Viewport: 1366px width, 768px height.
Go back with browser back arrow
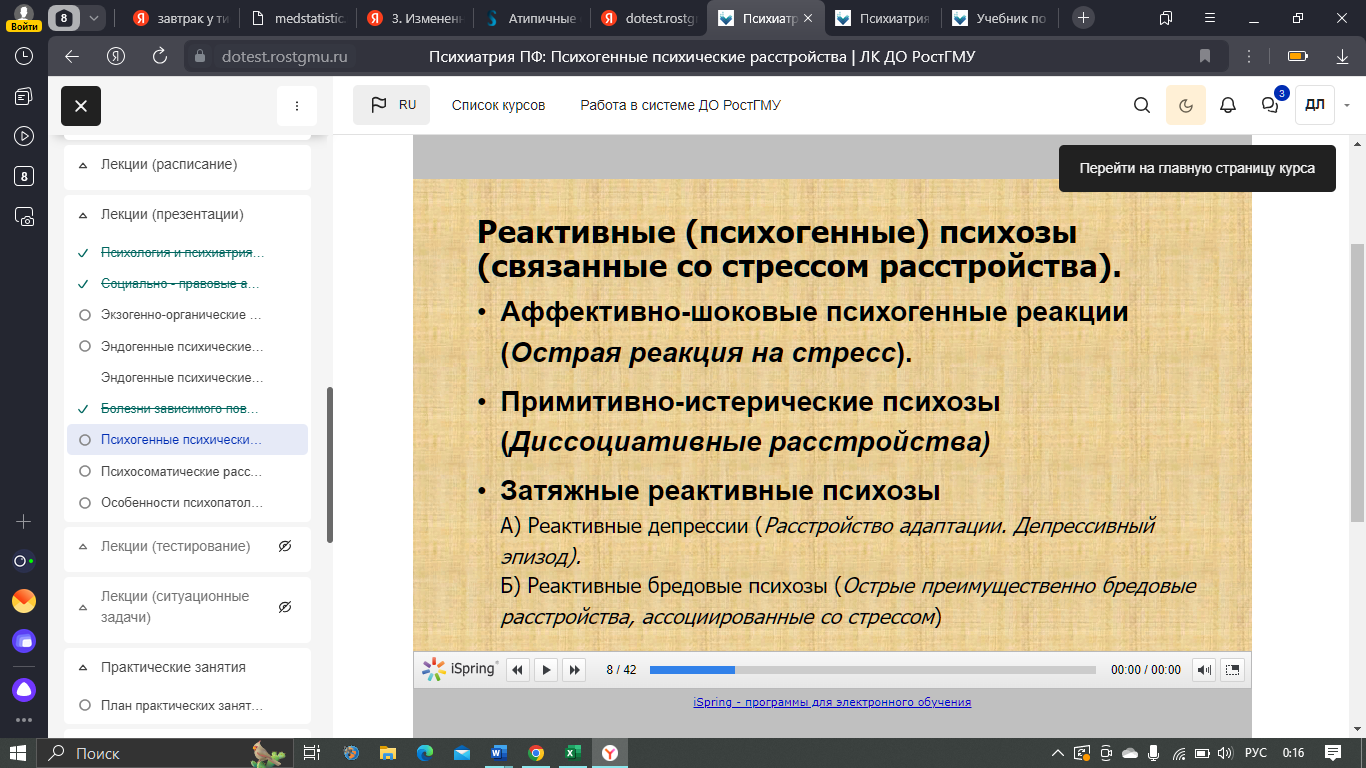(x=70, y=56)
